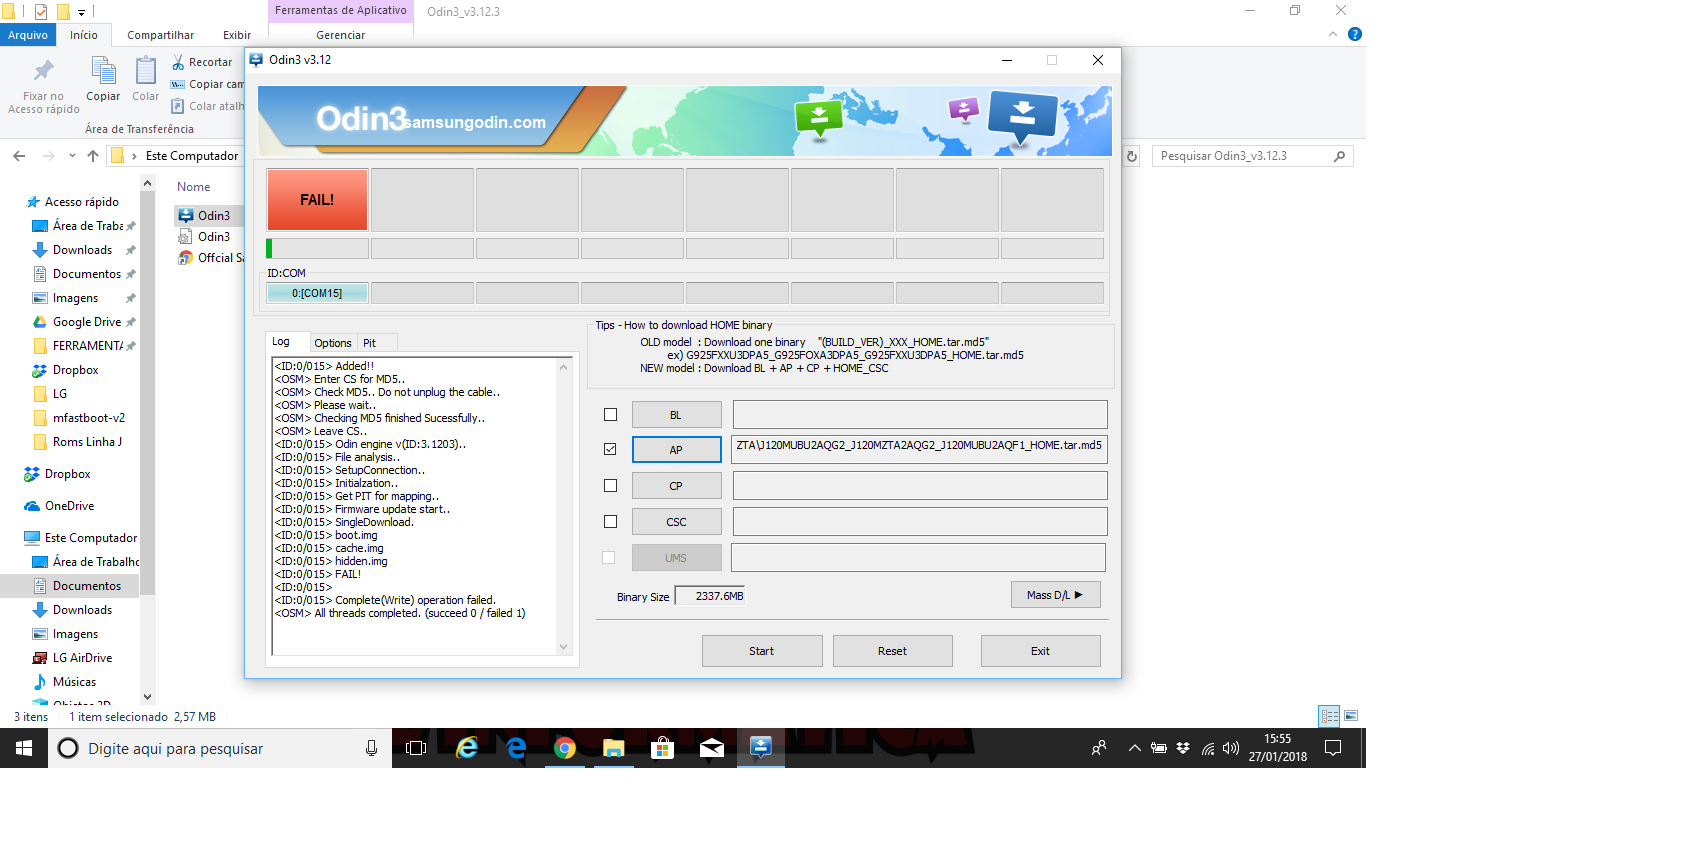Click the Fixar no Acesso rápido icon
The height and width of the screenshot is (848, 1682).
[43, 71]
